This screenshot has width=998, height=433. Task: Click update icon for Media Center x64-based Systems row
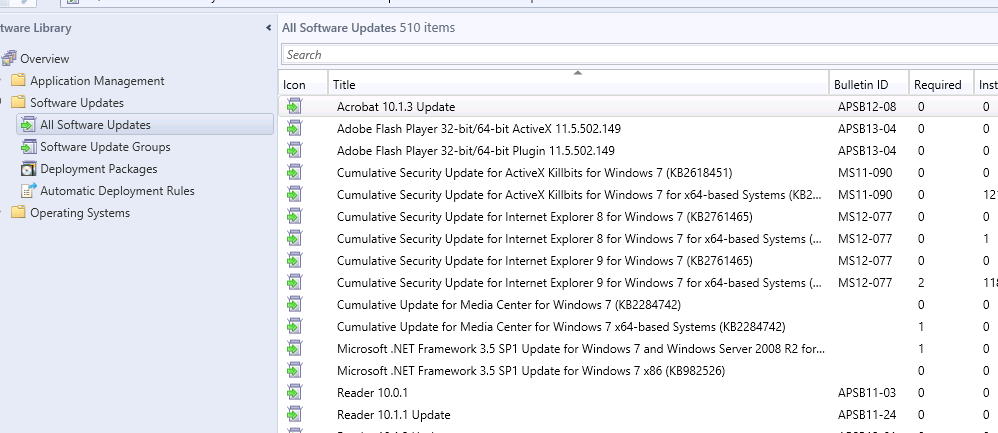293,327
